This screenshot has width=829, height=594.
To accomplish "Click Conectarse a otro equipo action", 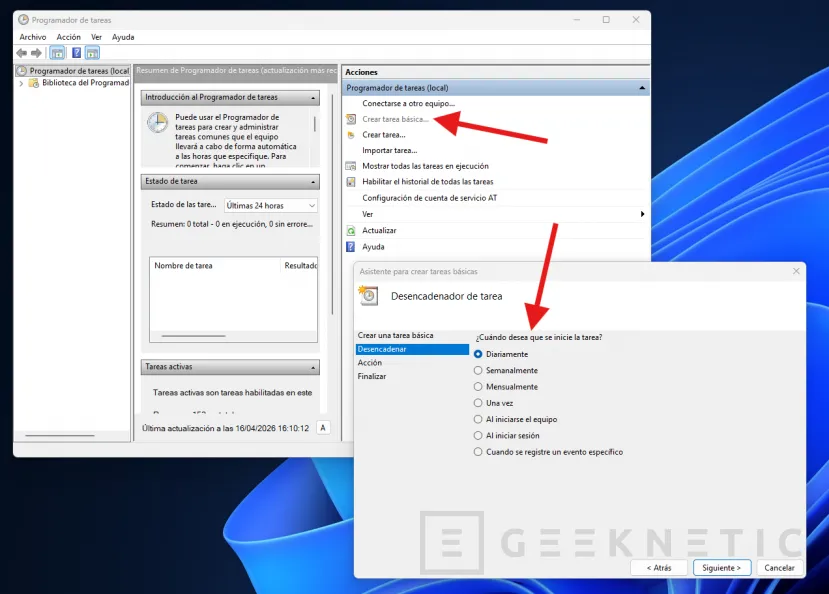I will (408, 104).
